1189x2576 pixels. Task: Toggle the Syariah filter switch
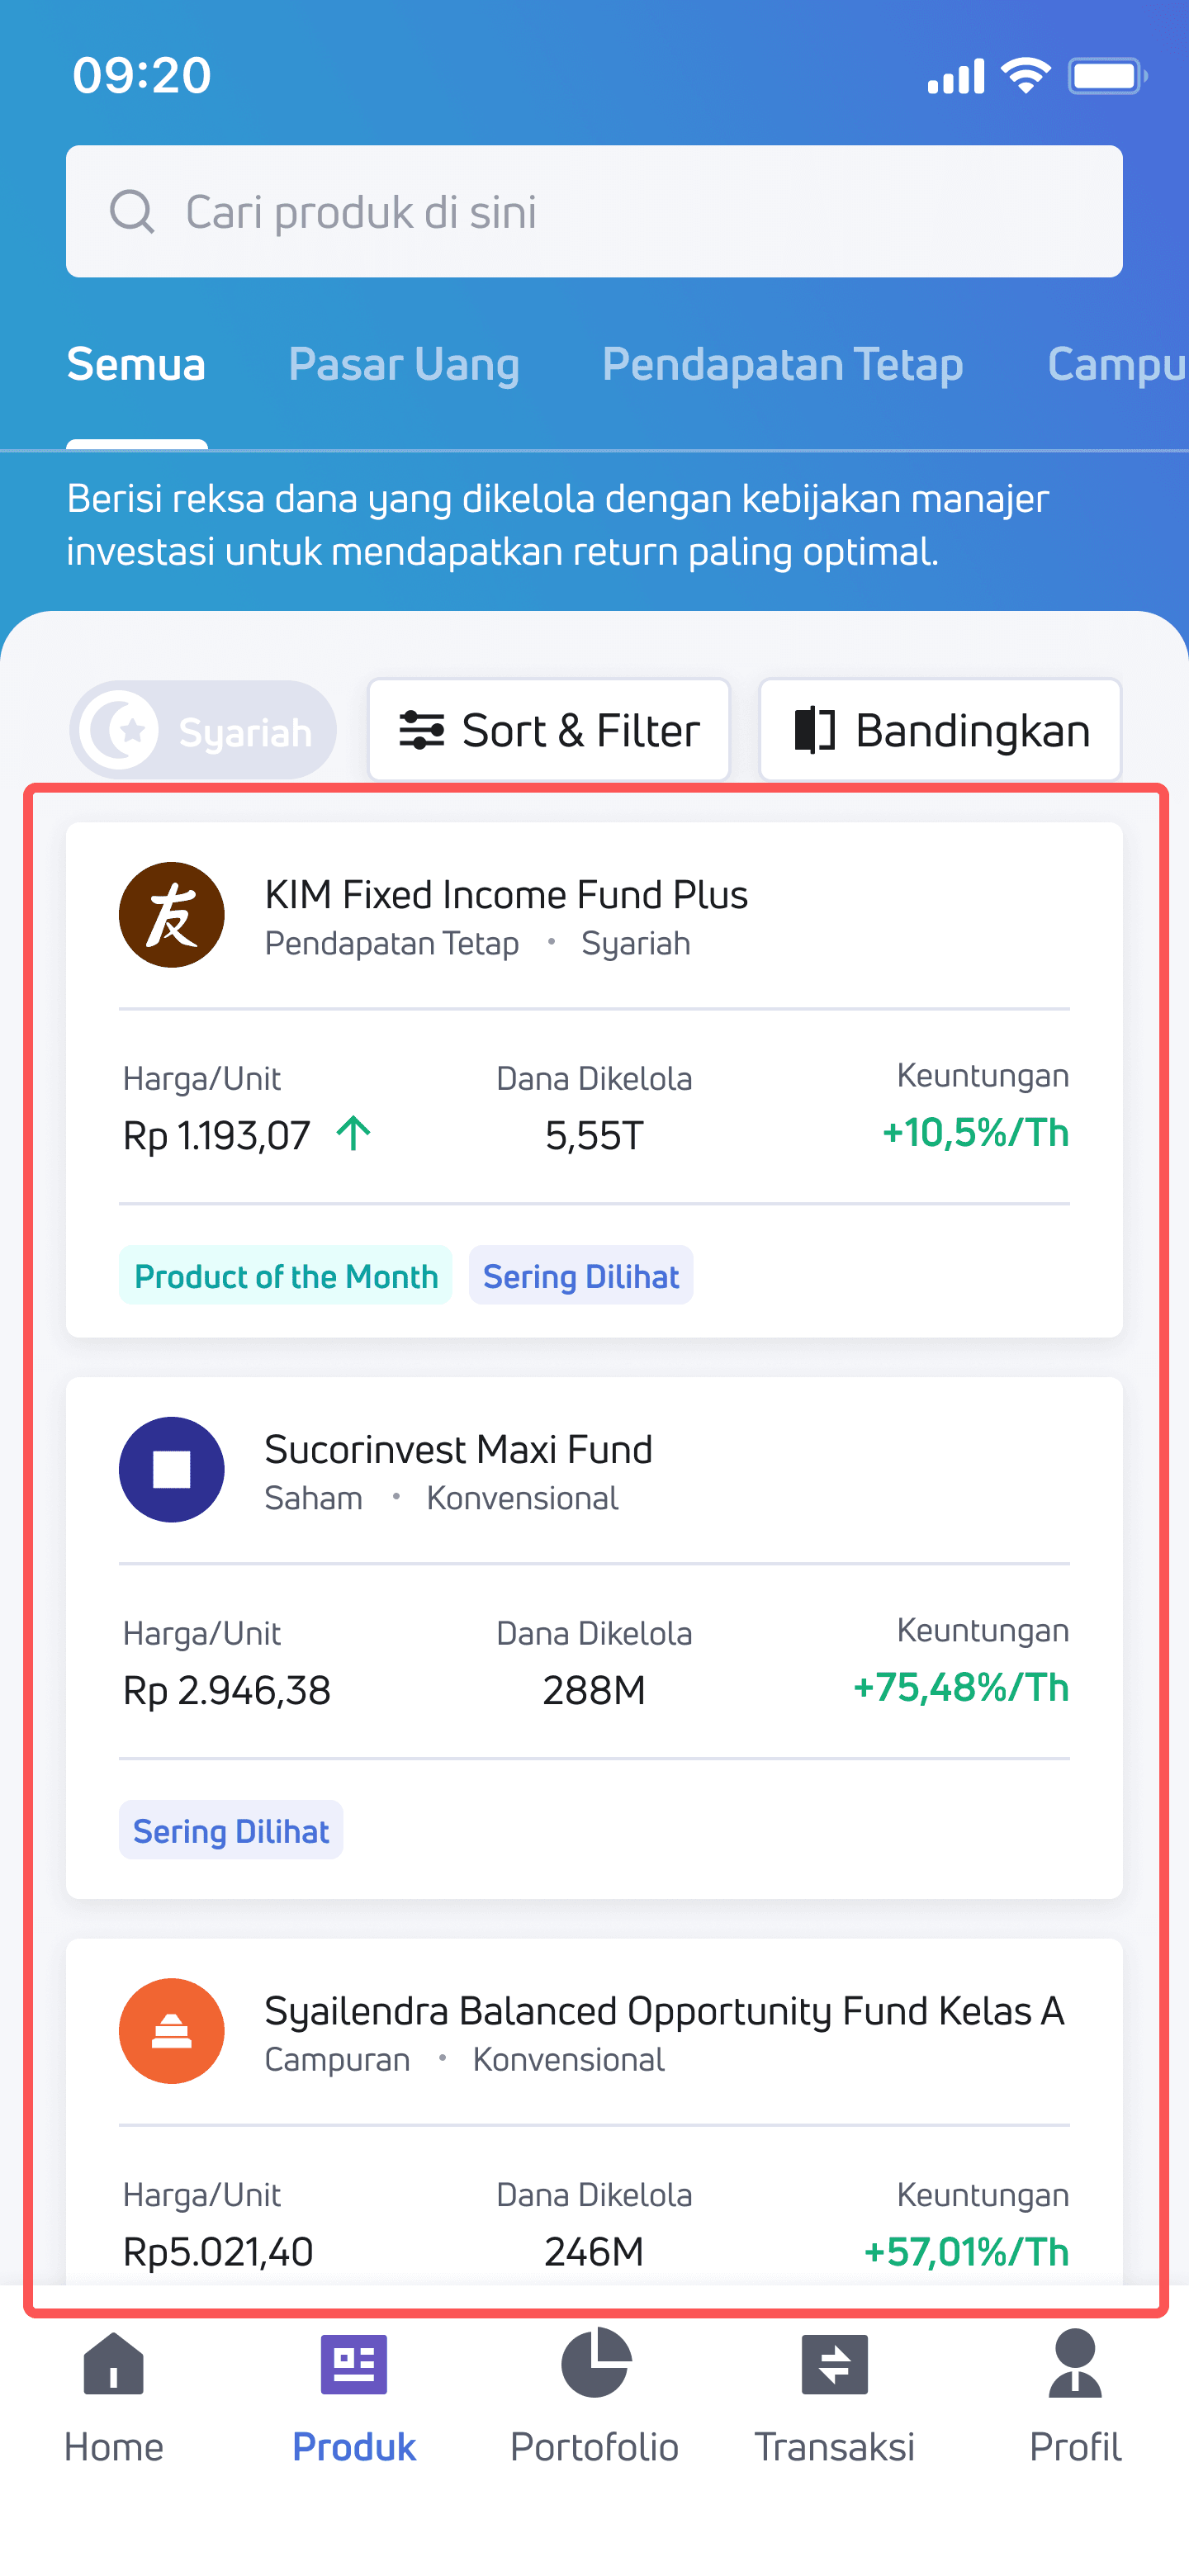pos(203,731)
